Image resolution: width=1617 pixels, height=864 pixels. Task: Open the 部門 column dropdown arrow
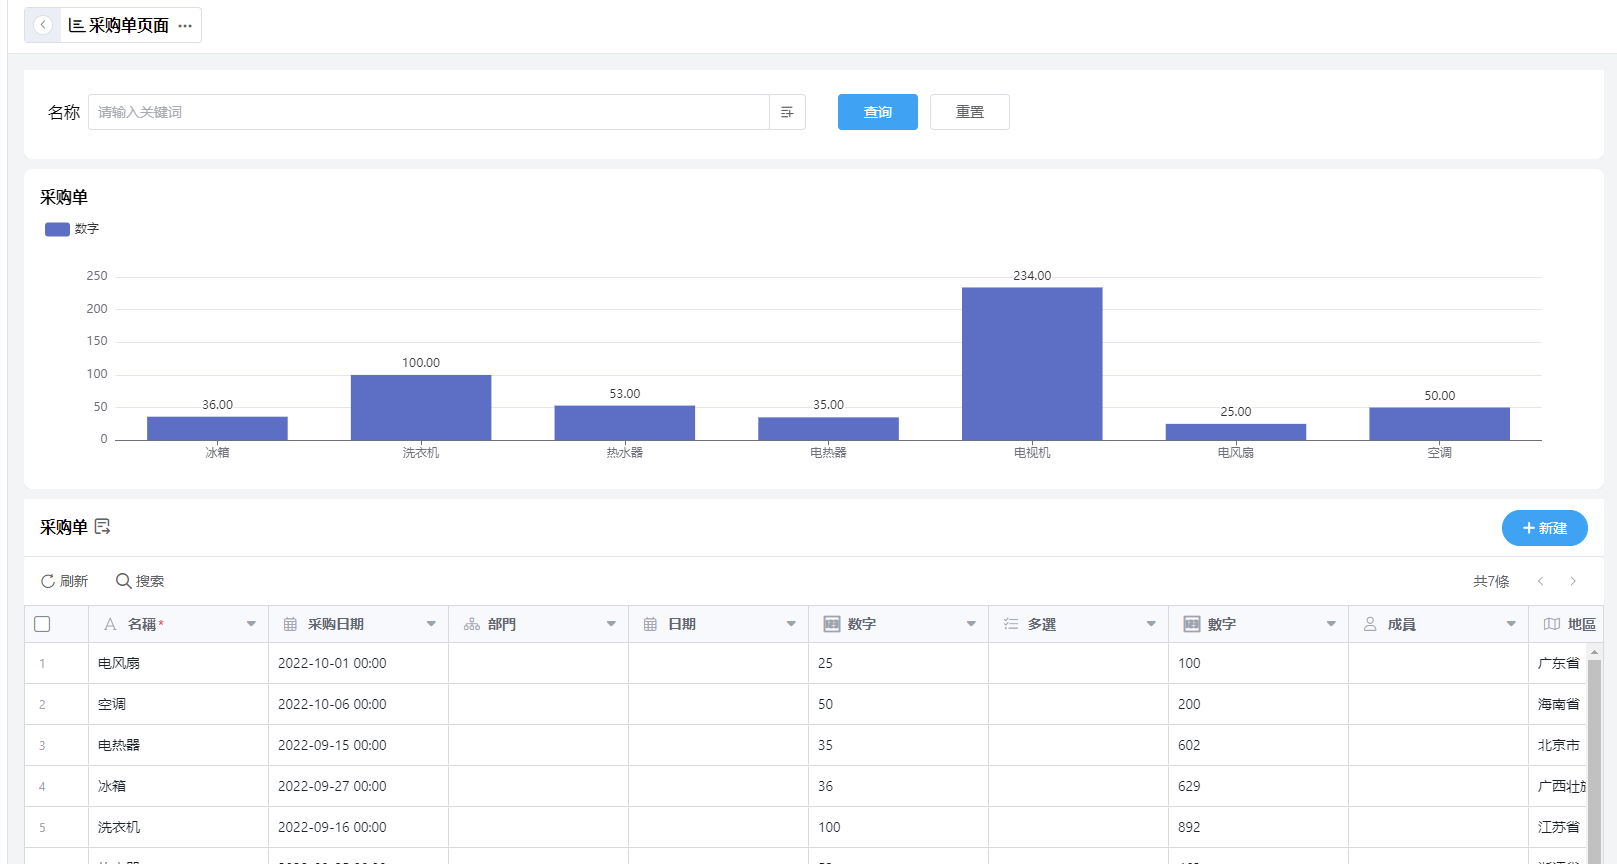click(611, 624)
